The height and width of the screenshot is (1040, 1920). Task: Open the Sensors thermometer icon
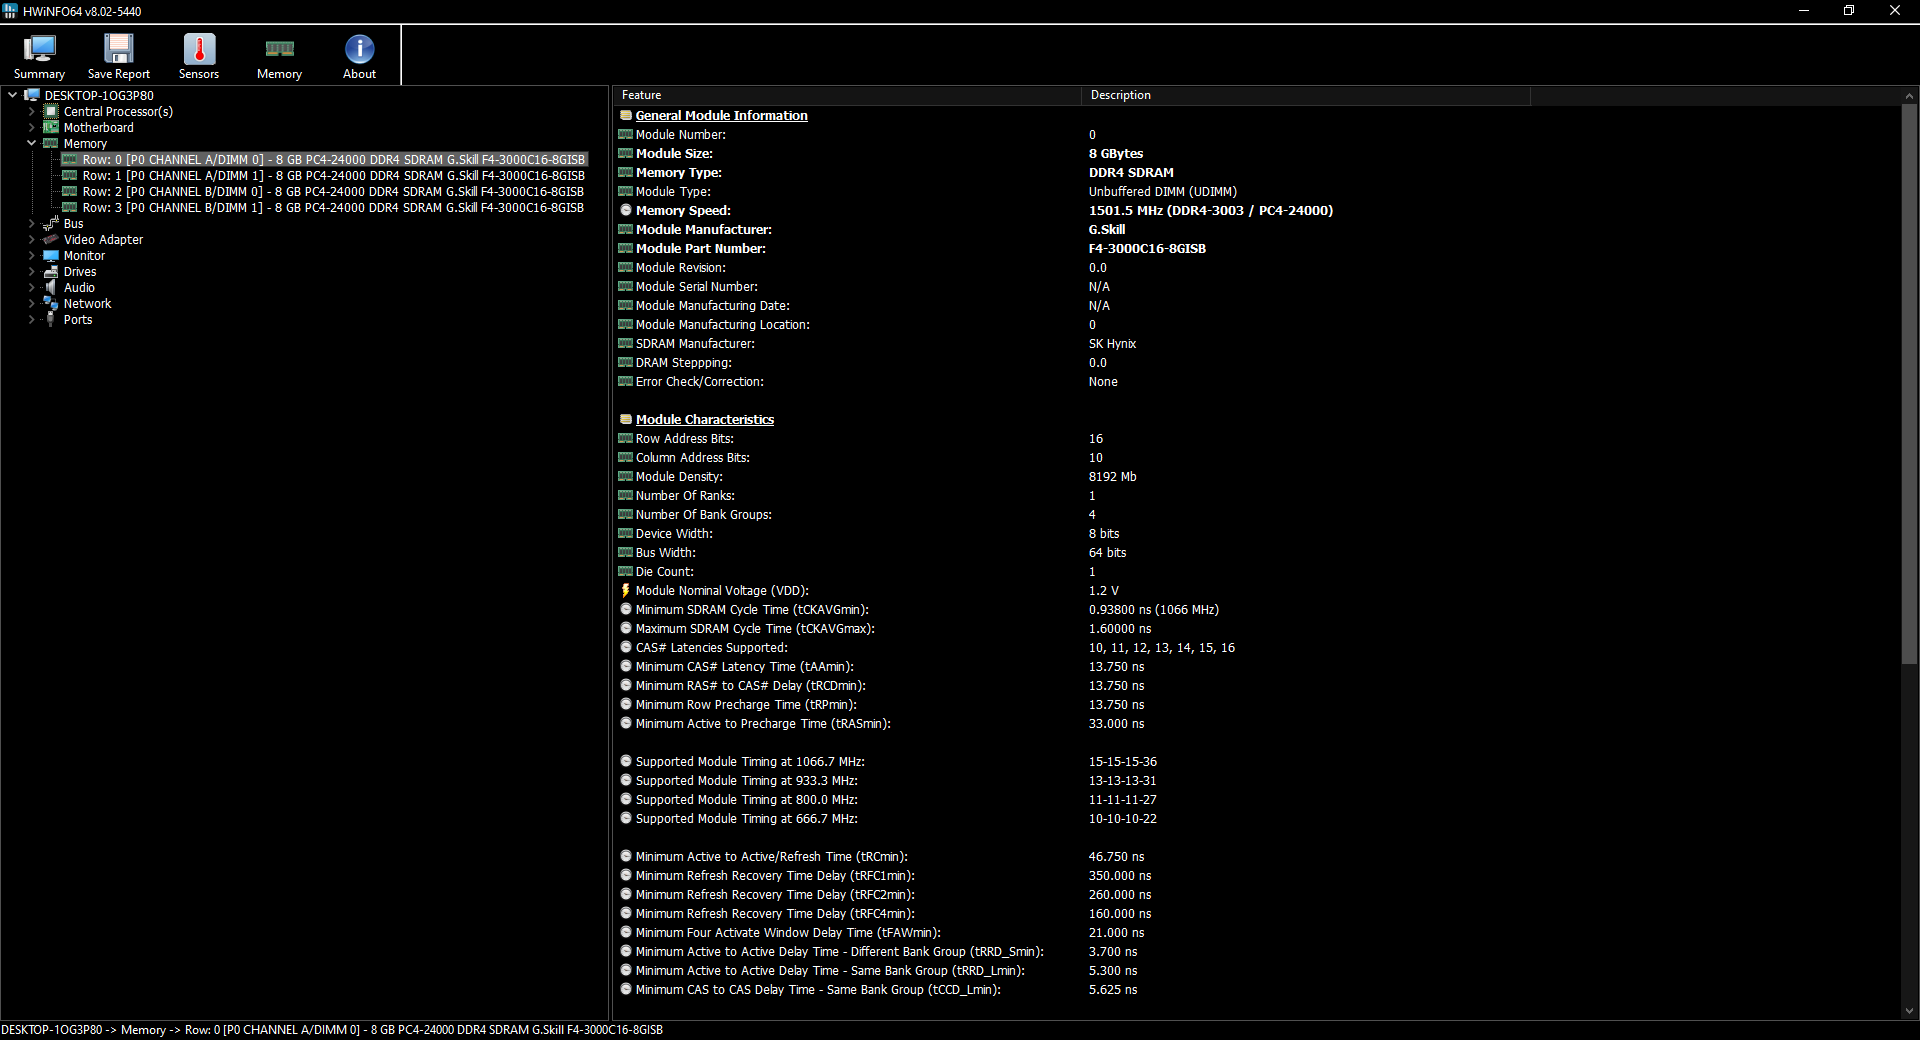pos(199,49)
